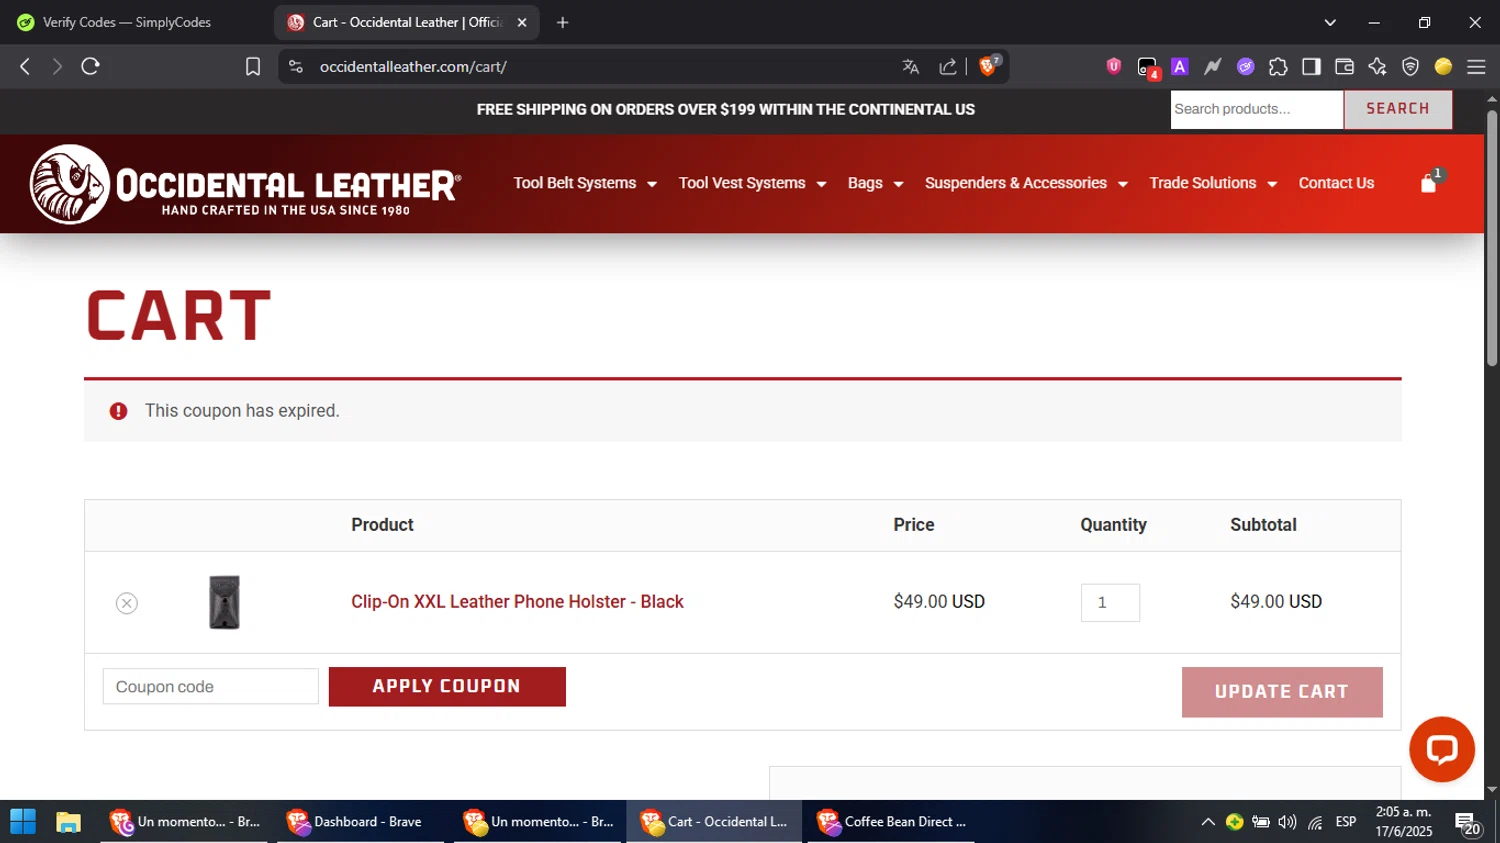The height and width of the screenshot is (843, 1500).
Task: Click the browser forward arrow
Action: click(x=57, y=66)
